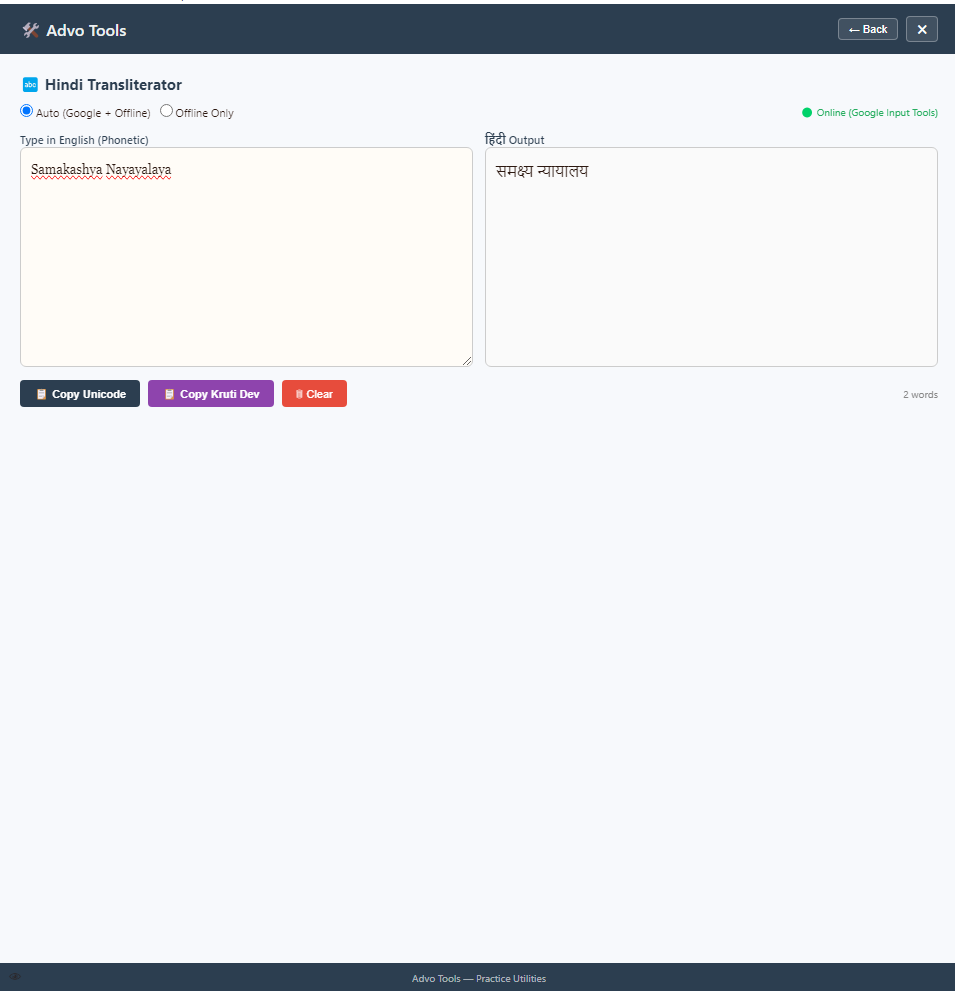Click the Hindi output text area
This screenshot has height=991, width=955.
click(711, 257)
